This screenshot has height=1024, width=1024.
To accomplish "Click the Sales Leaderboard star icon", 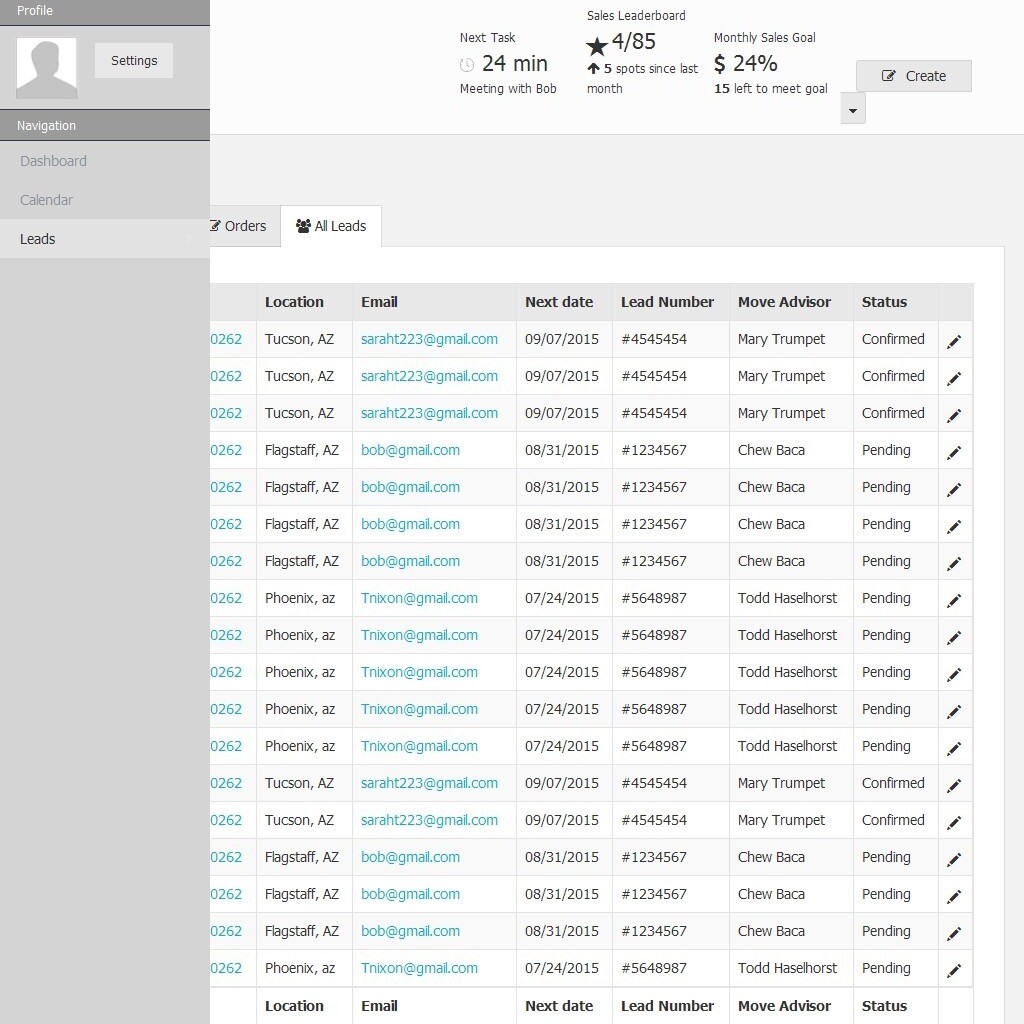I will pos(597,46).
